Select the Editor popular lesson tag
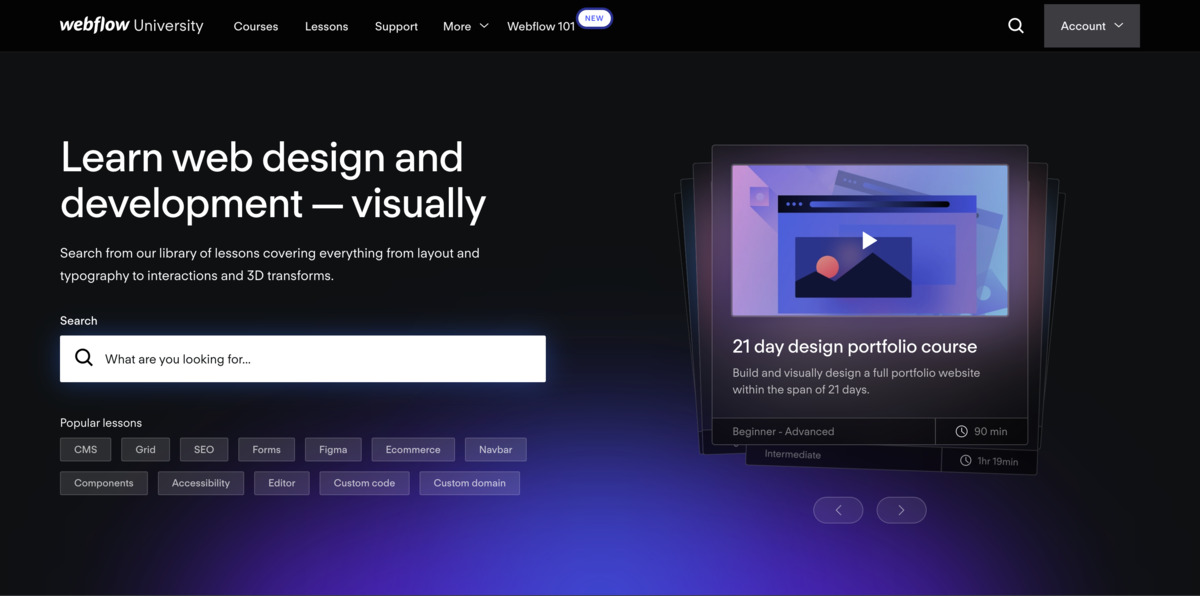Viewport: 1200px width, 596px height. click(282, 483)
